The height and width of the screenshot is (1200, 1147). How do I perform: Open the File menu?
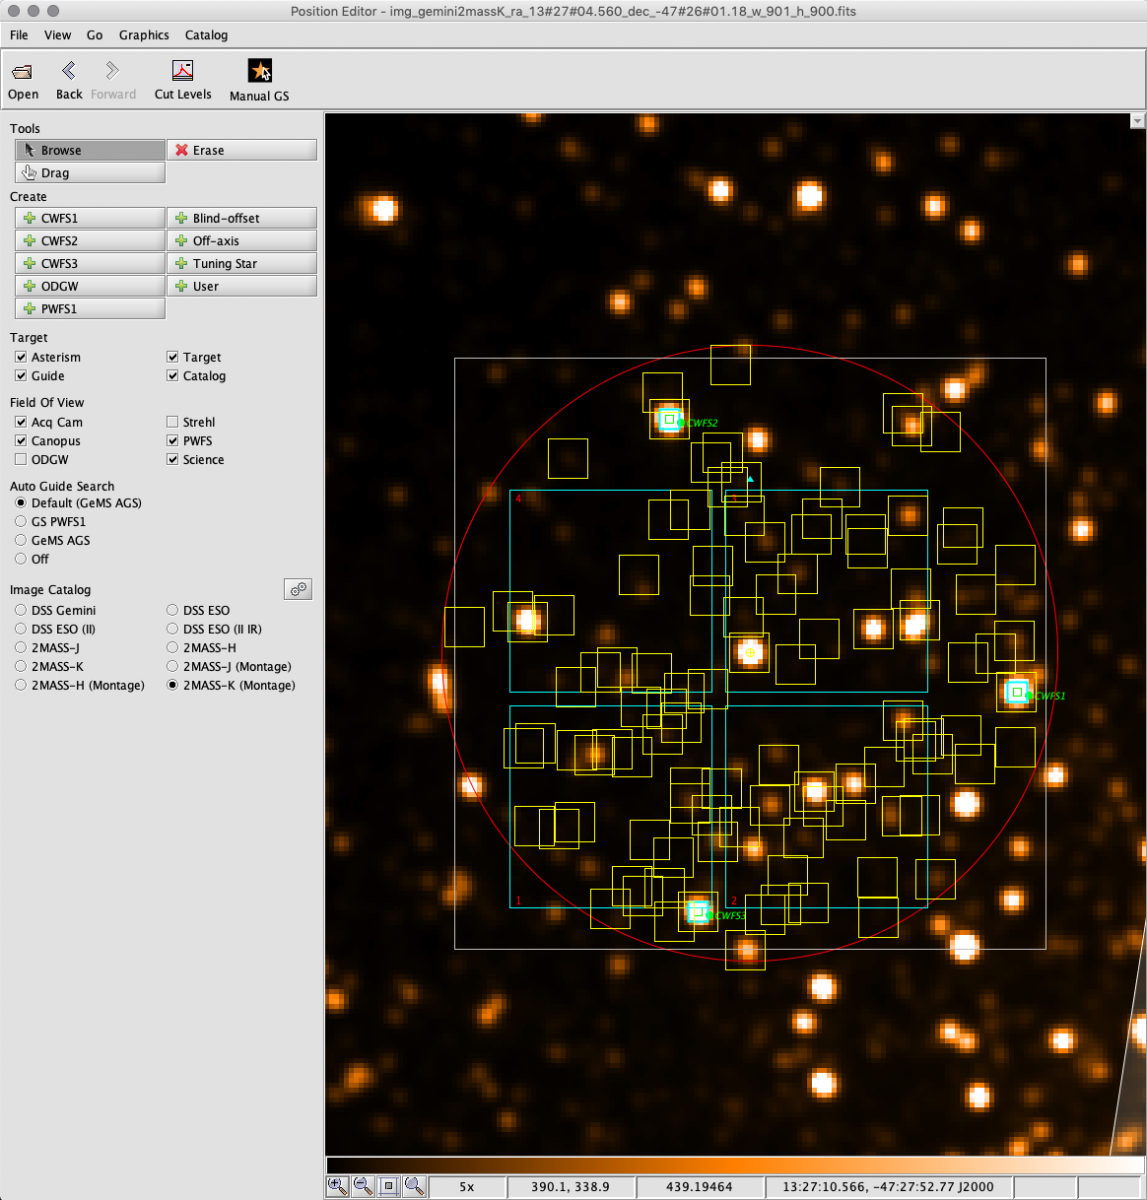click(19, 35)
